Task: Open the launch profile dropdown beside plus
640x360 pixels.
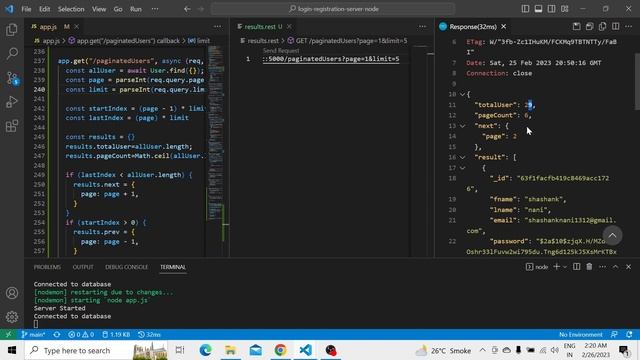Action: pyautogui.click(x=565, y=267)
